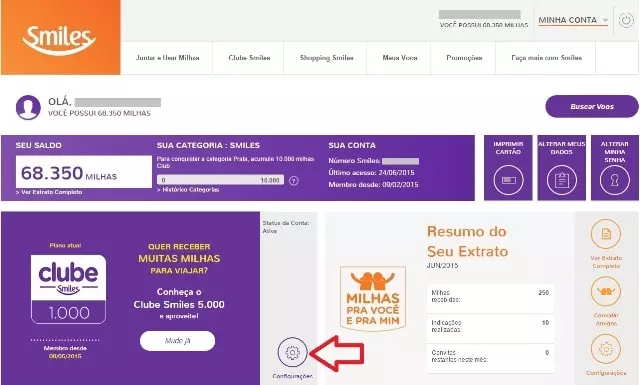Viewport: 640px width, 385px height.
Task: Click the JUN/2015 statement period text
Action: click(442, 265)
